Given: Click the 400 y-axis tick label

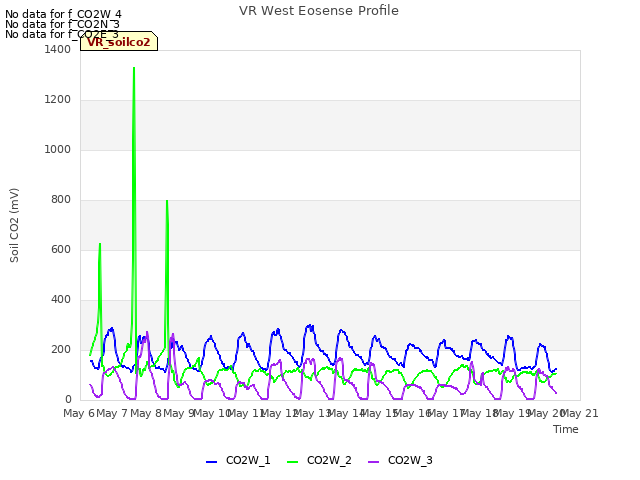Looking at the screenshot, I should [61, 300].
